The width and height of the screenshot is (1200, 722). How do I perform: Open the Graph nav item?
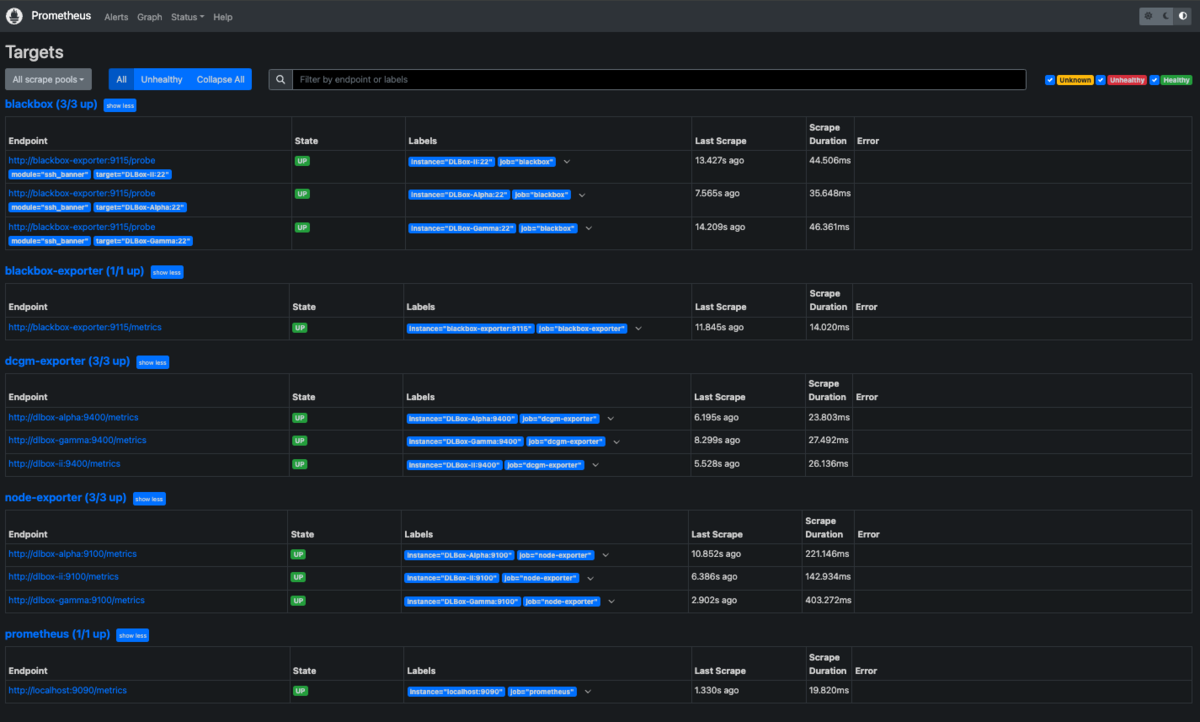(150, 17)
